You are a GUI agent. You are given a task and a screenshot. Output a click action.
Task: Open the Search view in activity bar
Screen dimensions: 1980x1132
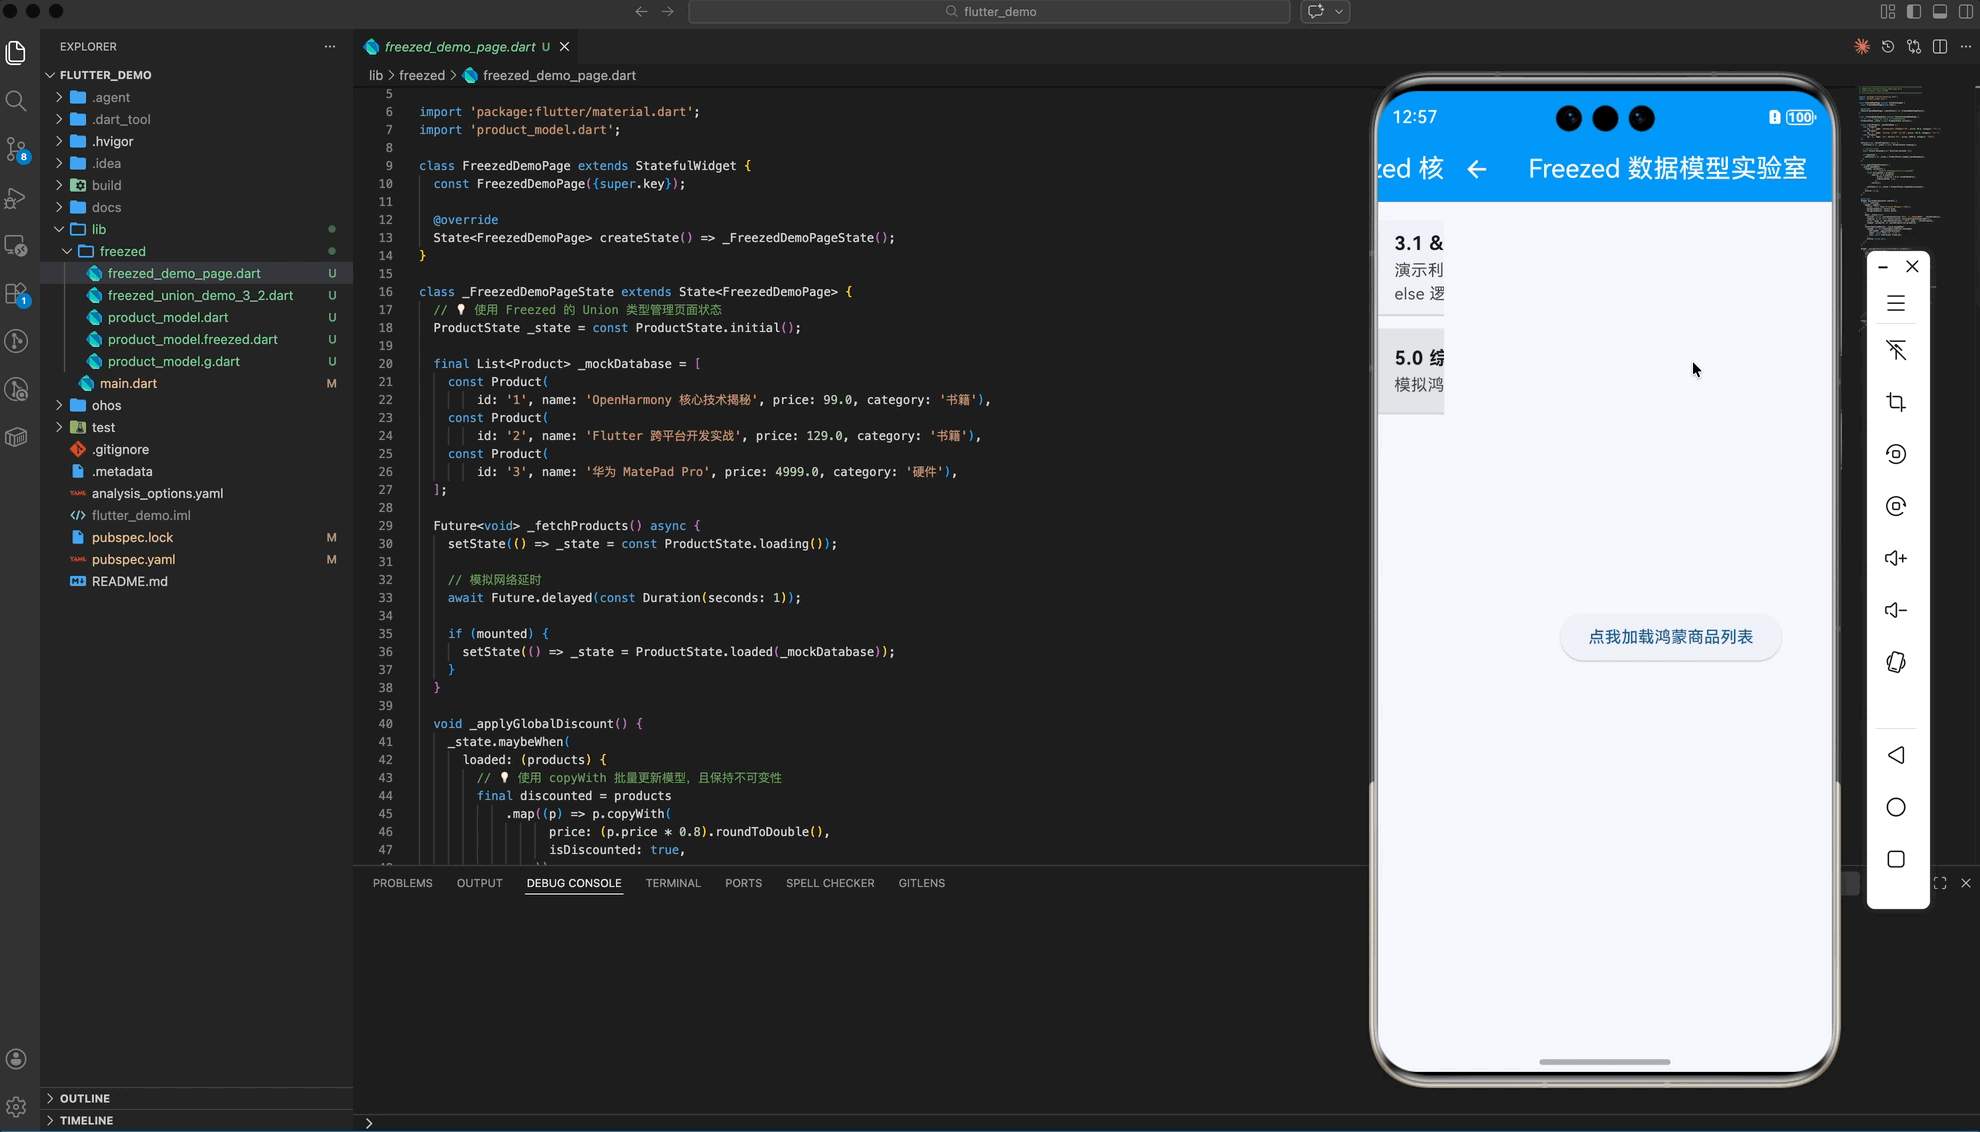(x=16, y=101)
